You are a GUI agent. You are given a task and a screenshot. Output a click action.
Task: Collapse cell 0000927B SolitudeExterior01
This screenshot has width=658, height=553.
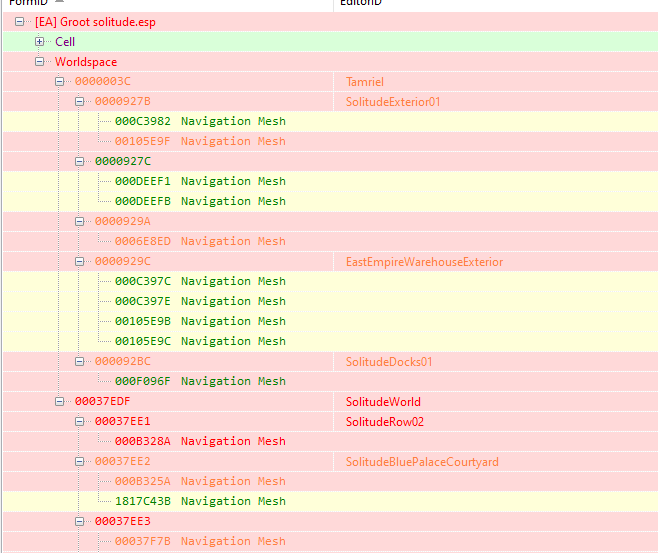pos(79,102)
